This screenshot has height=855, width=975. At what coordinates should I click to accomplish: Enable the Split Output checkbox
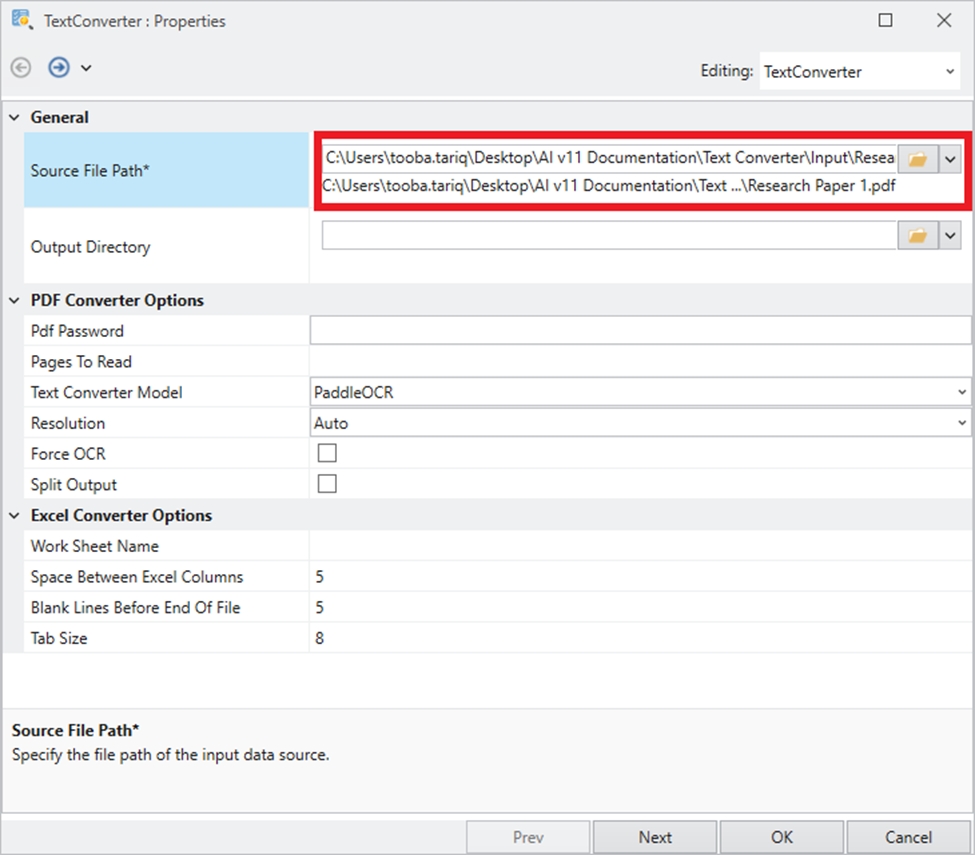coord(327,484)
